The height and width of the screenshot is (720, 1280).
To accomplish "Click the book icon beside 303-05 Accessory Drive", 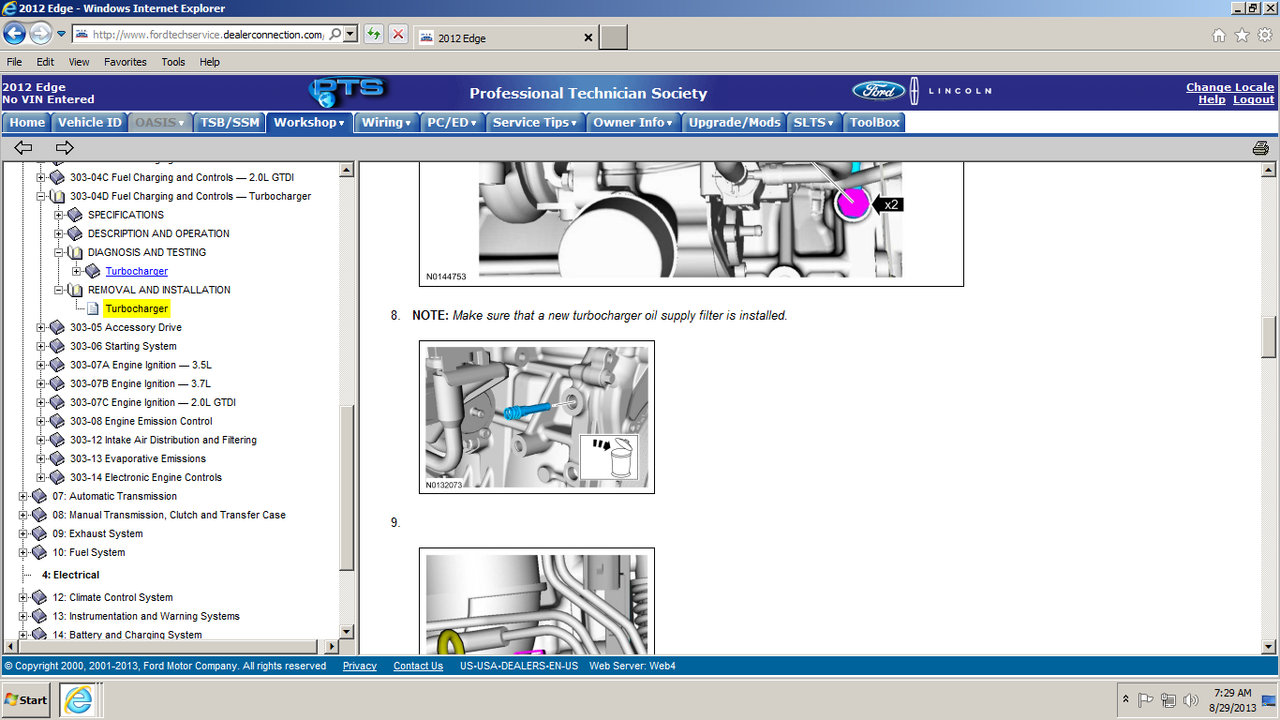I will (57, 327).
